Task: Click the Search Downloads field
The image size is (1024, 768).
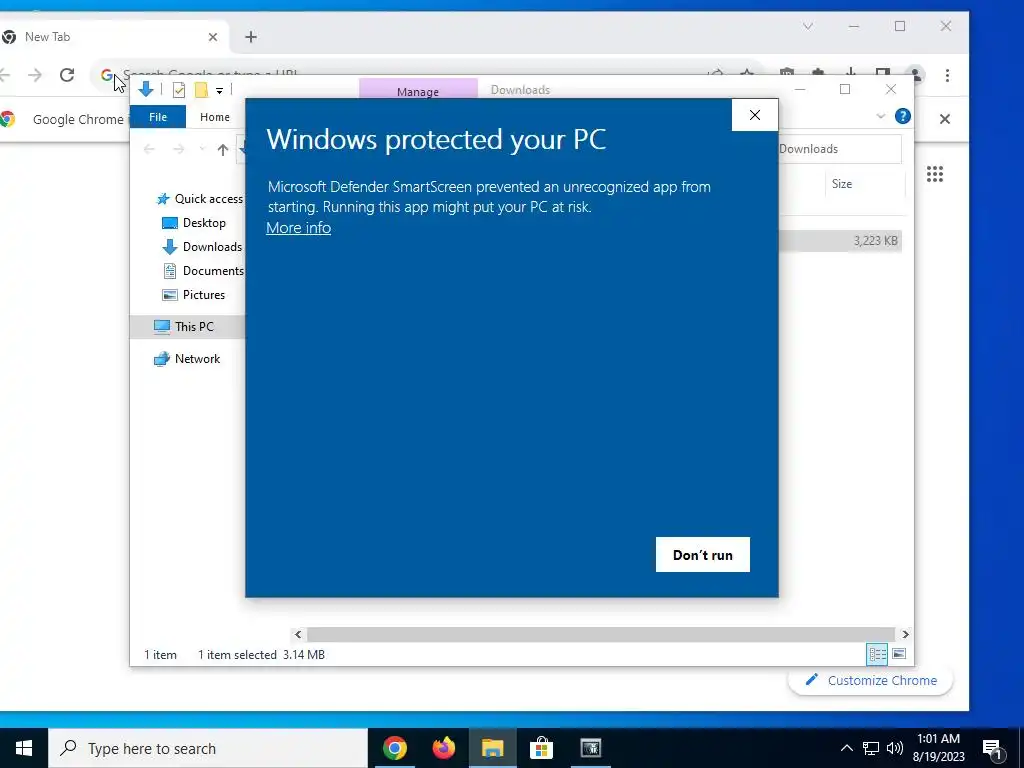Action: click(840, 149)
